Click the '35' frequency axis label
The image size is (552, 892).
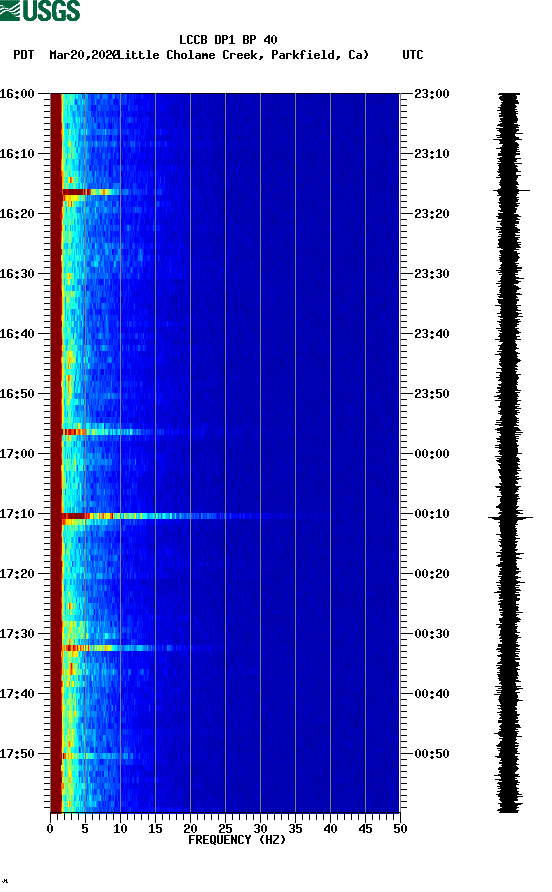click(295, 829)
